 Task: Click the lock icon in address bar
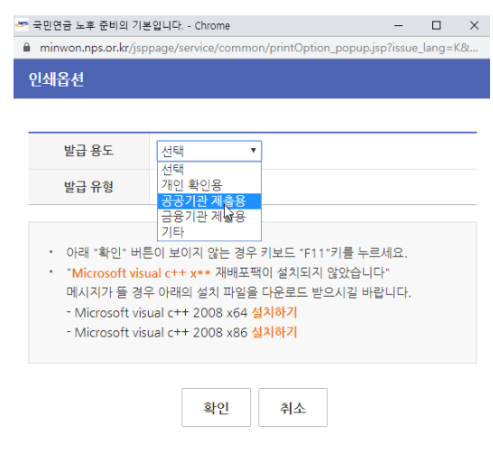pyautogui.click(x=27, y=48)
